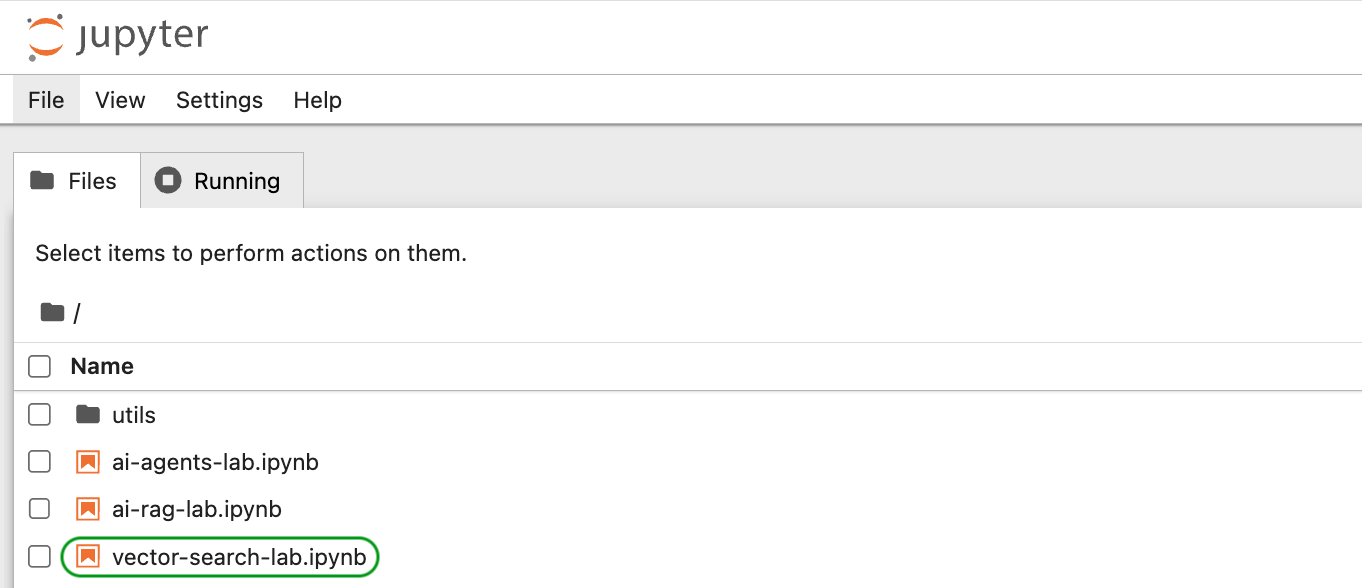Open the File menu
This screenshot has width=1362, height=588.
click(x=46, y=100)
